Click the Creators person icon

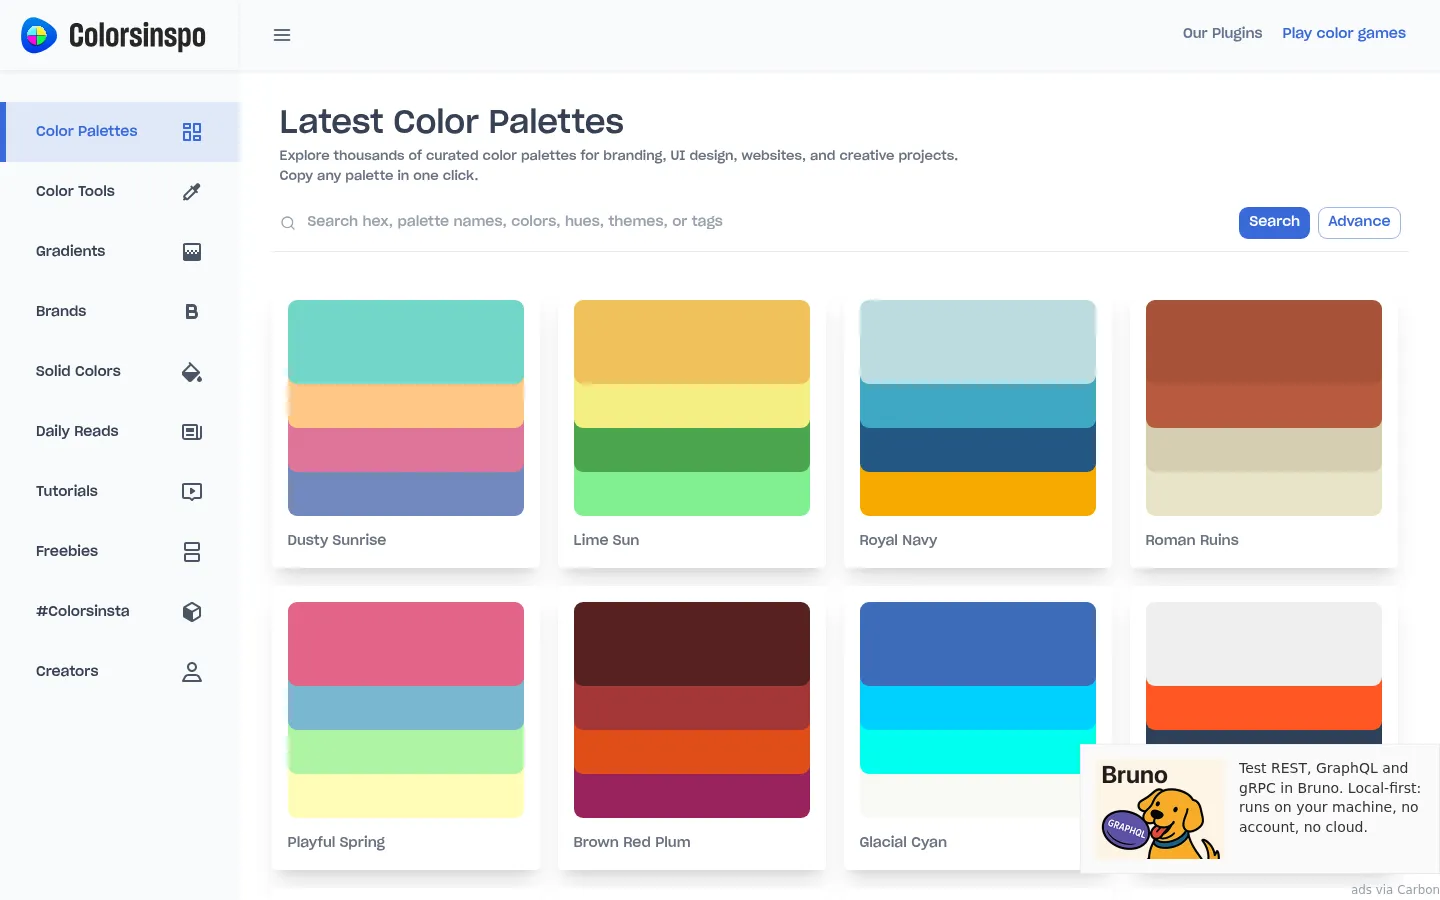[x=192, y=672]
